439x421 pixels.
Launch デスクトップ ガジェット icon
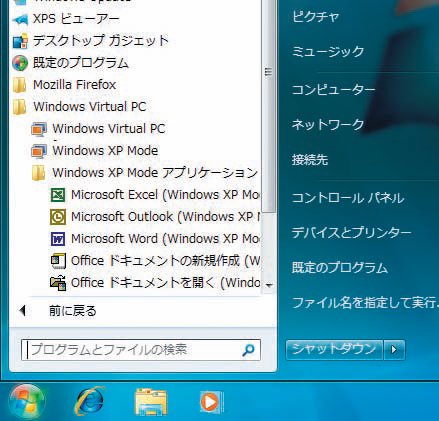click(x=20, y=41)
